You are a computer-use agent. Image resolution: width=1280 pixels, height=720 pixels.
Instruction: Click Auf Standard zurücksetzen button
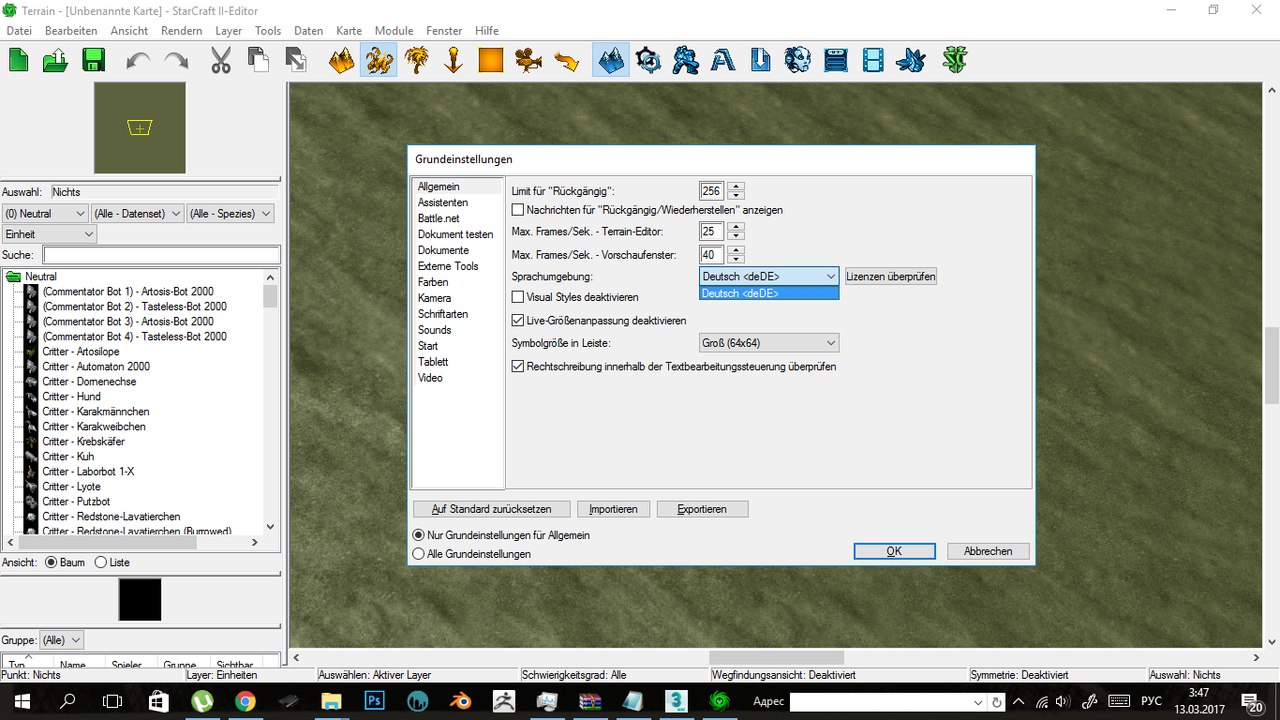point(491,509)
